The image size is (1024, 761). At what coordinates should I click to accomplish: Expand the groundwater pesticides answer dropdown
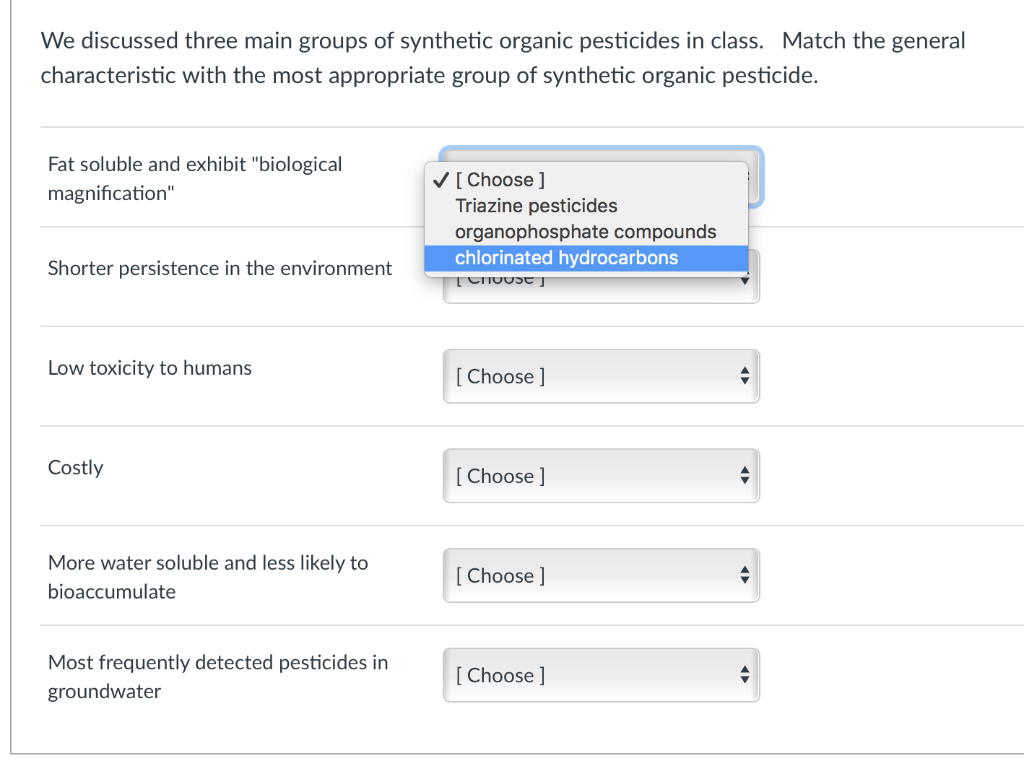pos(600,676)
